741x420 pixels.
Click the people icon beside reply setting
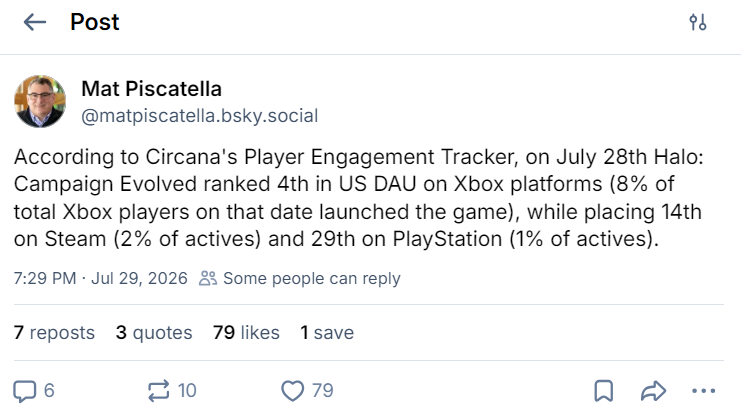tap(208, 278)
